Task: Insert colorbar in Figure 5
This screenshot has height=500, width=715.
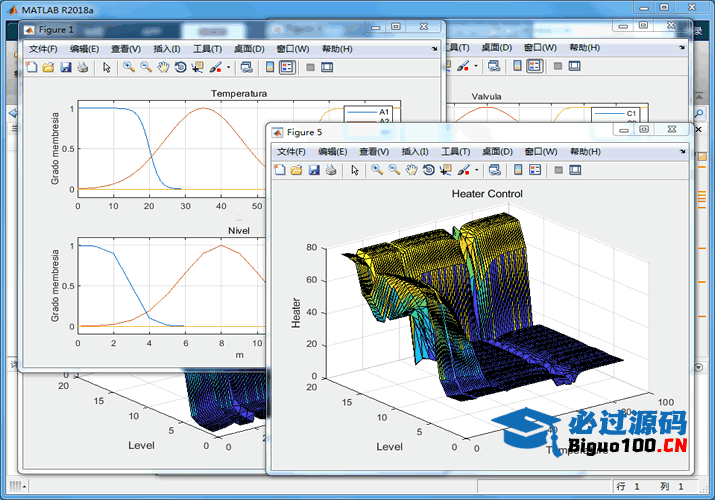Action: 518,170
